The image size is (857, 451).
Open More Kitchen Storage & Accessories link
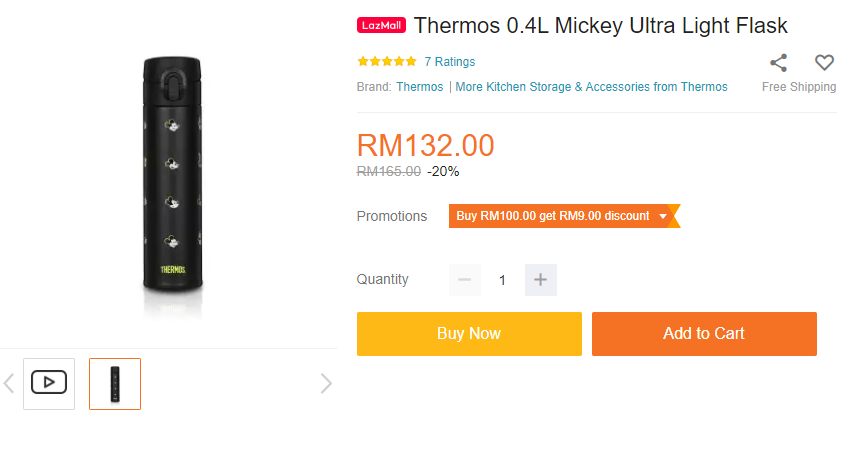click(x=591, y=87)
